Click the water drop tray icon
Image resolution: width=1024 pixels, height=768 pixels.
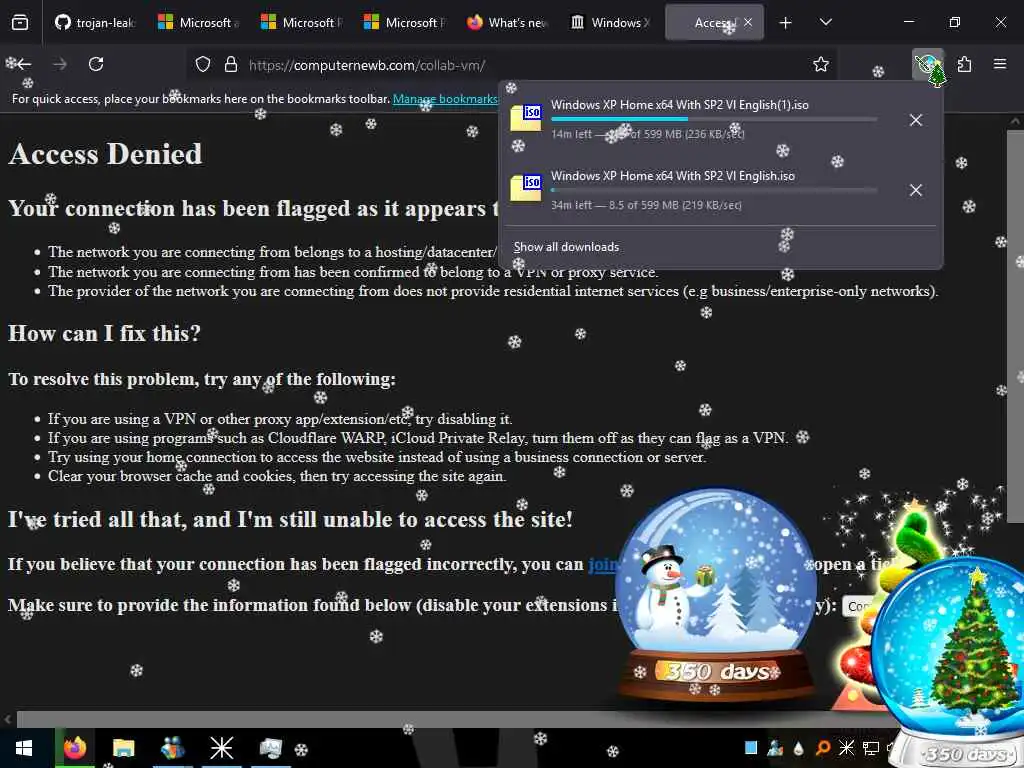799,748
